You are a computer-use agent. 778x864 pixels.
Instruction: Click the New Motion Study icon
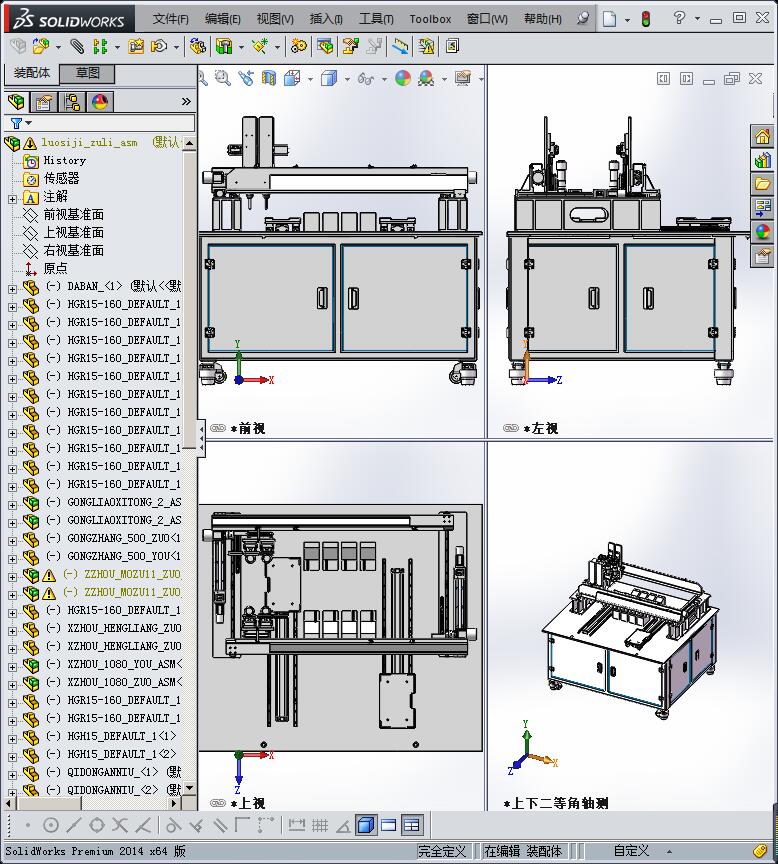[299, 46]
